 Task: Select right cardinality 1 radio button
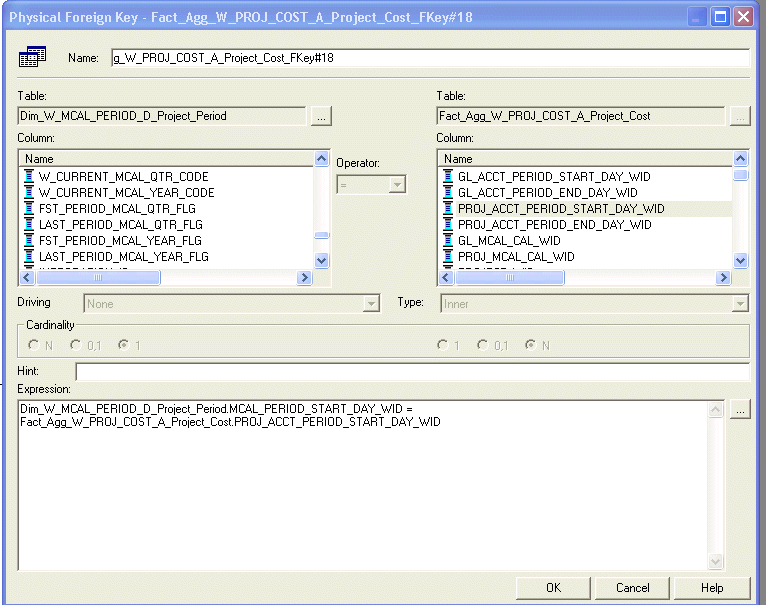click(x=443, y=345)
